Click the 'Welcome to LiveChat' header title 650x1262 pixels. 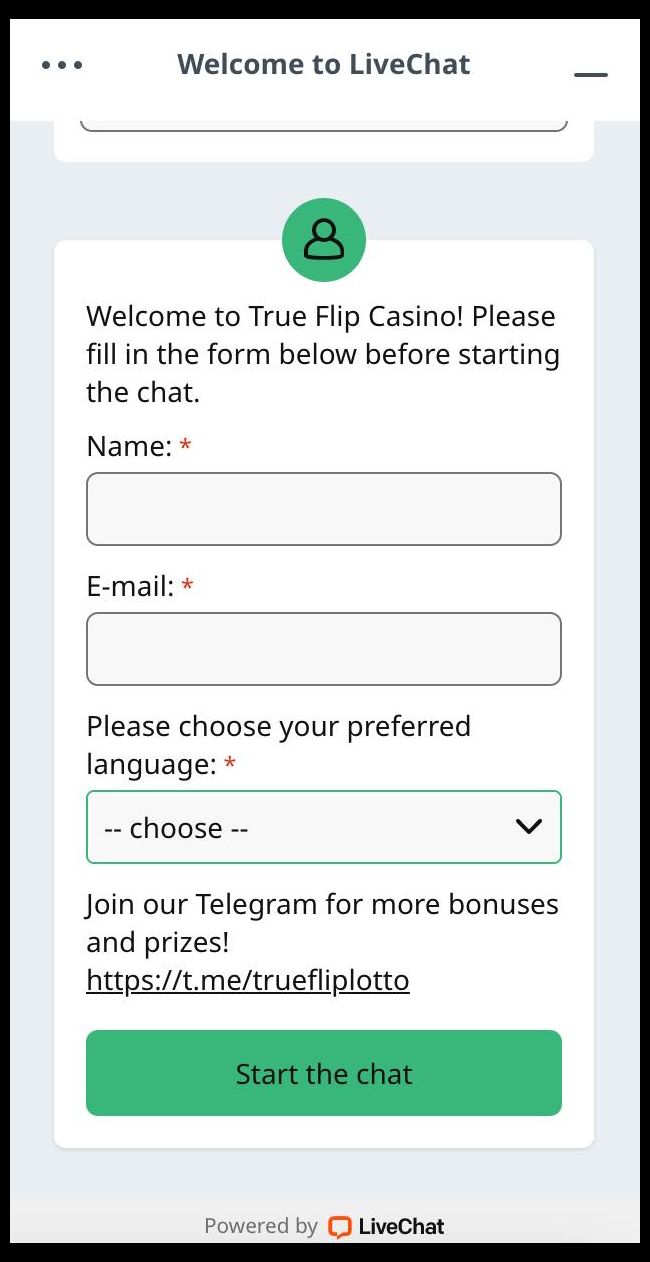pos(324,65)
